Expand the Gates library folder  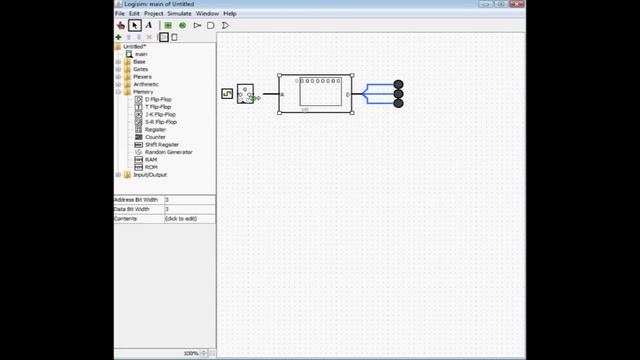pos(118,69)
